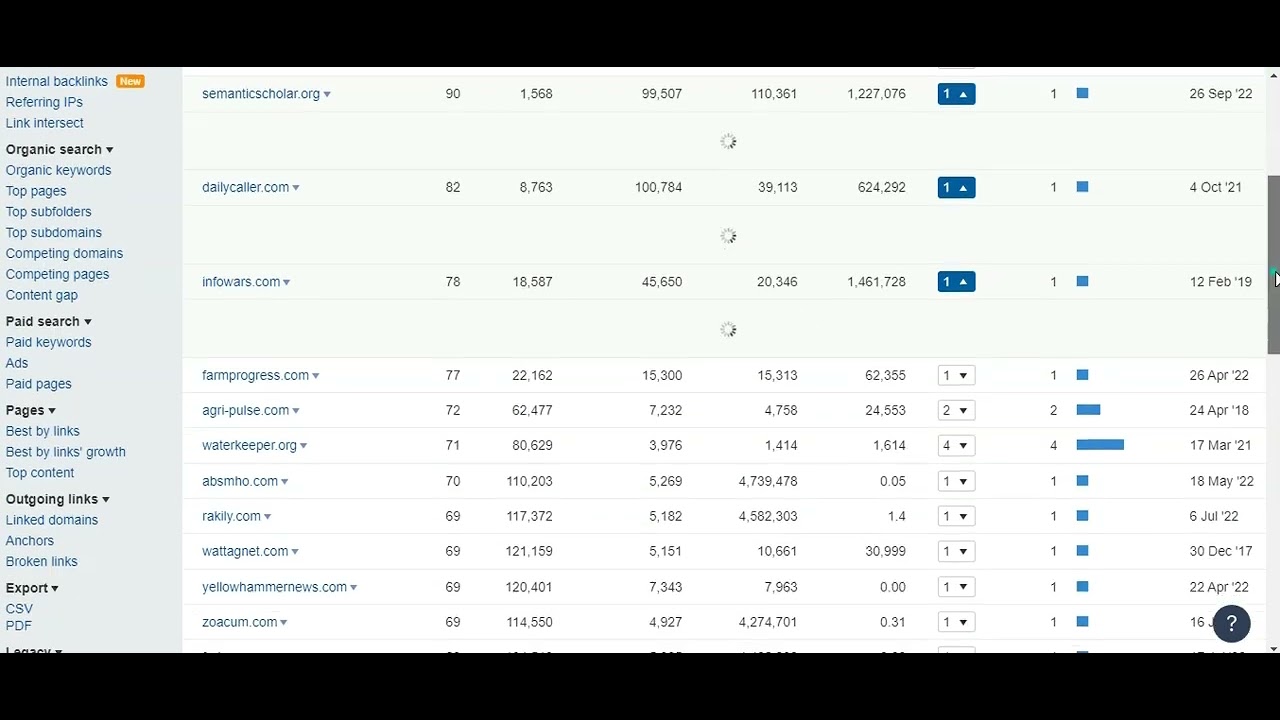Click the waterkeeper.org blue links bar

point(1100,446)
